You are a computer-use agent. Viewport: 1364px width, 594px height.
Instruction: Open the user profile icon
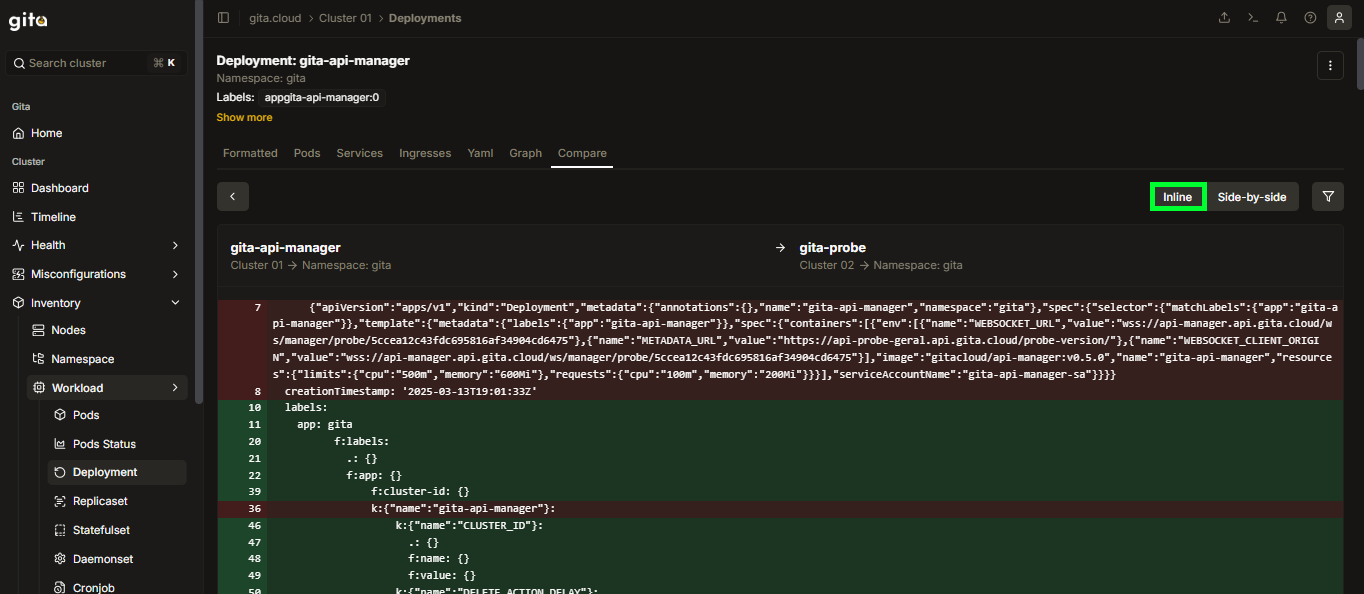point(1339,18)
